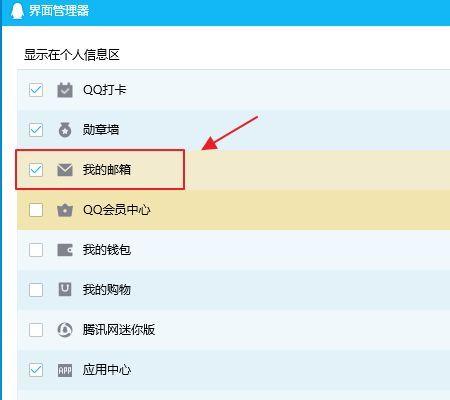The width and height of the screenshot is (450, 400).
Task: Tick the 腾讯网迷你版 checkbox
Action: pos(36,330)
